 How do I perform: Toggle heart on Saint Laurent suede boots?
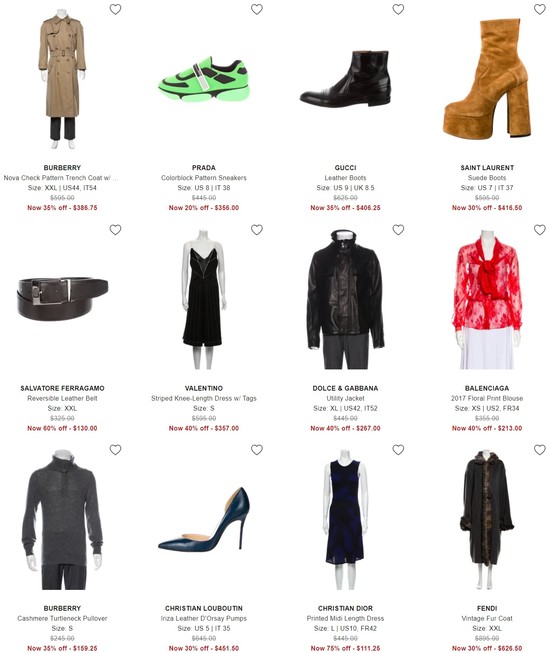[540, 9]
